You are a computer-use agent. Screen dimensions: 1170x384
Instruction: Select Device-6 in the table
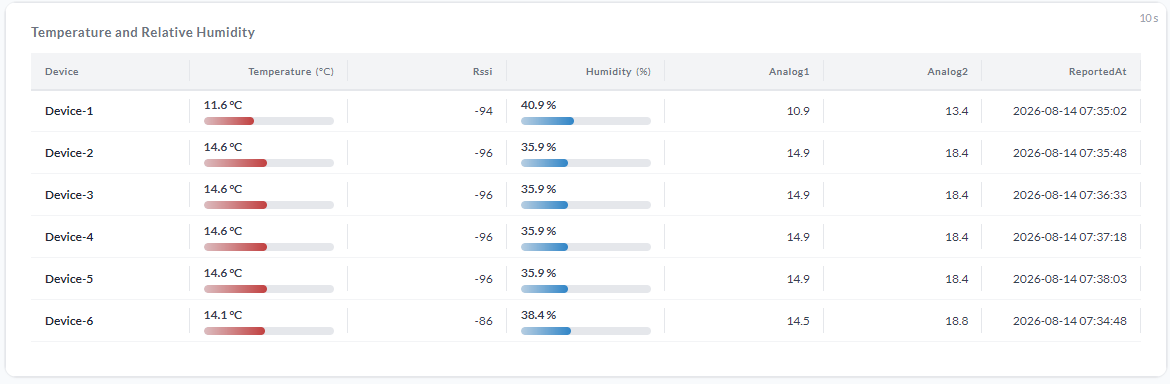click(69, 321)
